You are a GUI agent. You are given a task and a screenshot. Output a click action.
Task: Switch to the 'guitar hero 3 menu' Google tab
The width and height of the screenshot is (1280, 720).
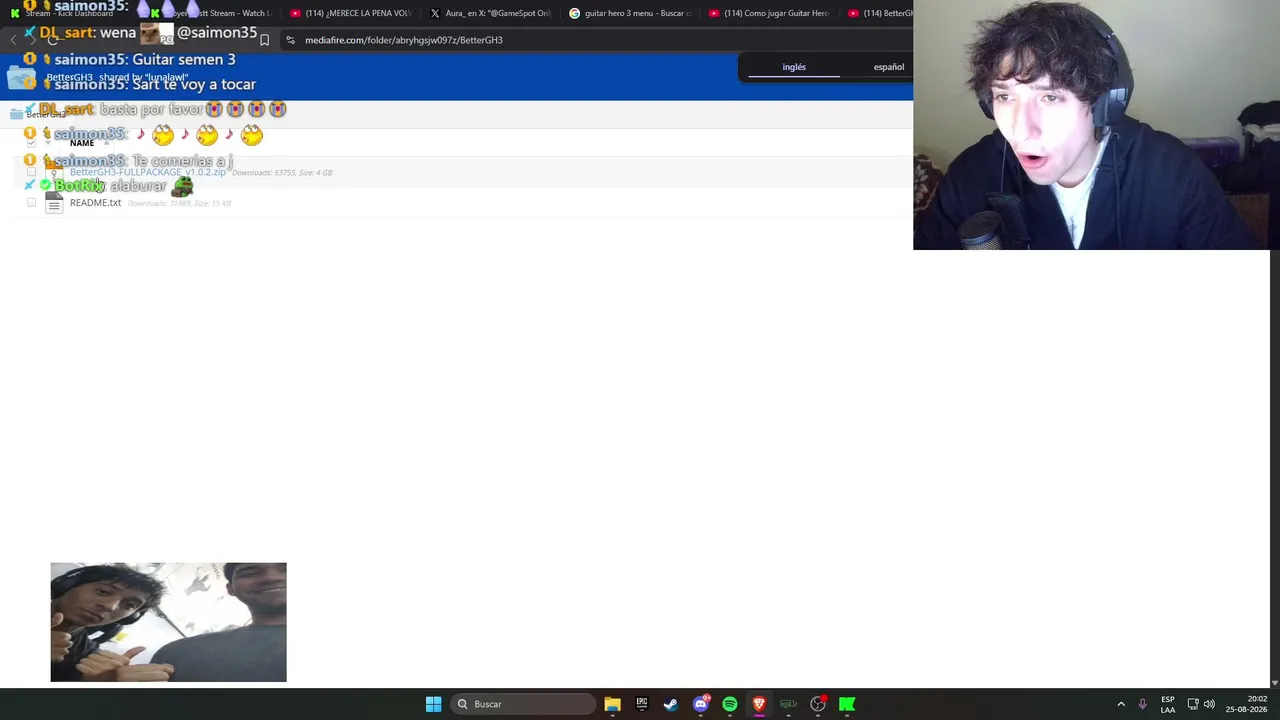coord(630,13)
